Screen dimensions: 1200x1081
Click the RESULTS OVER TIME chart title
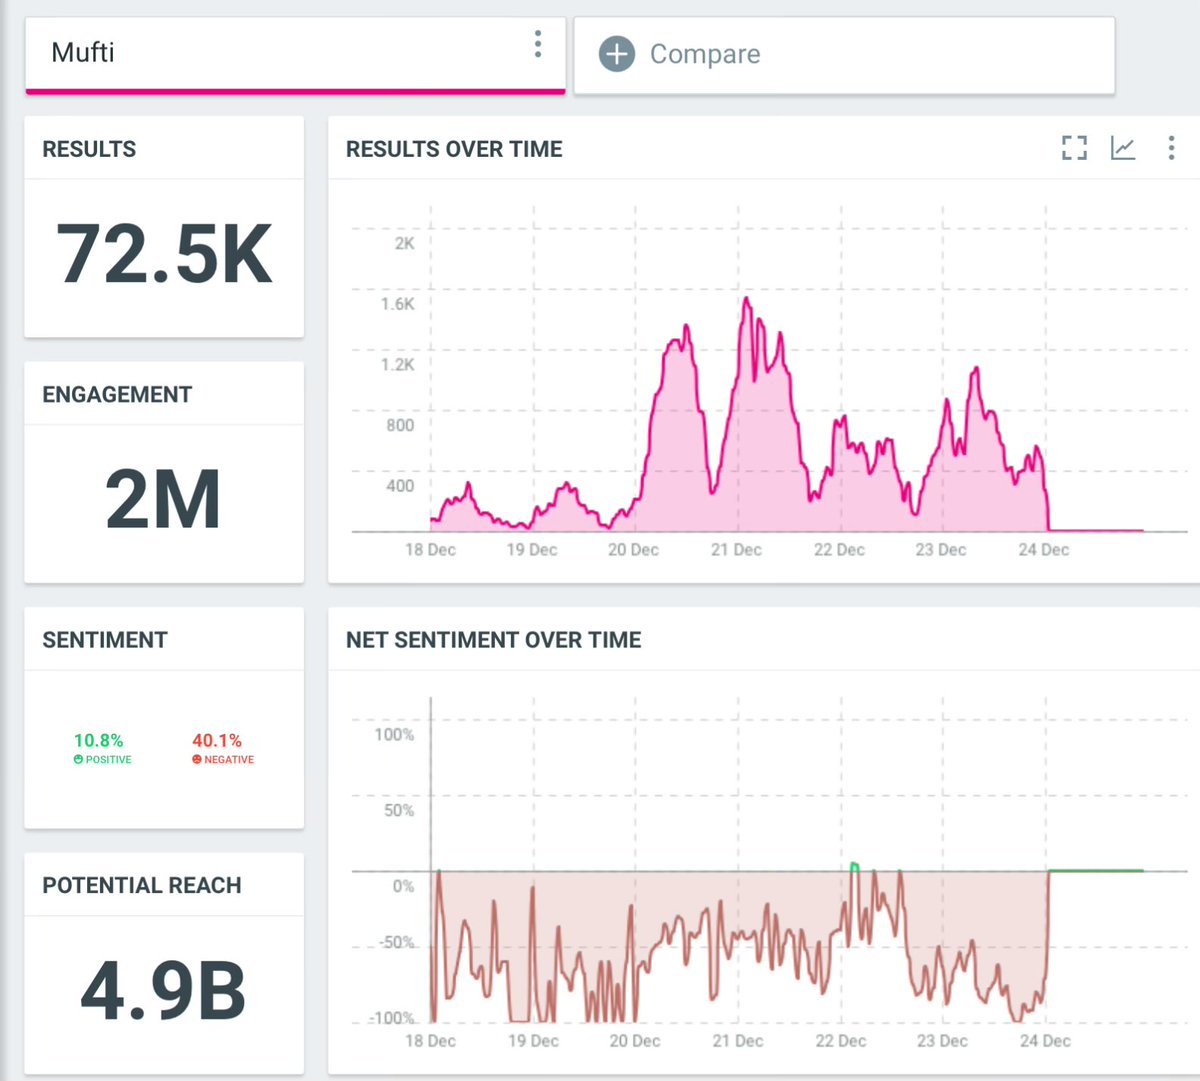[x=454, y=149]
